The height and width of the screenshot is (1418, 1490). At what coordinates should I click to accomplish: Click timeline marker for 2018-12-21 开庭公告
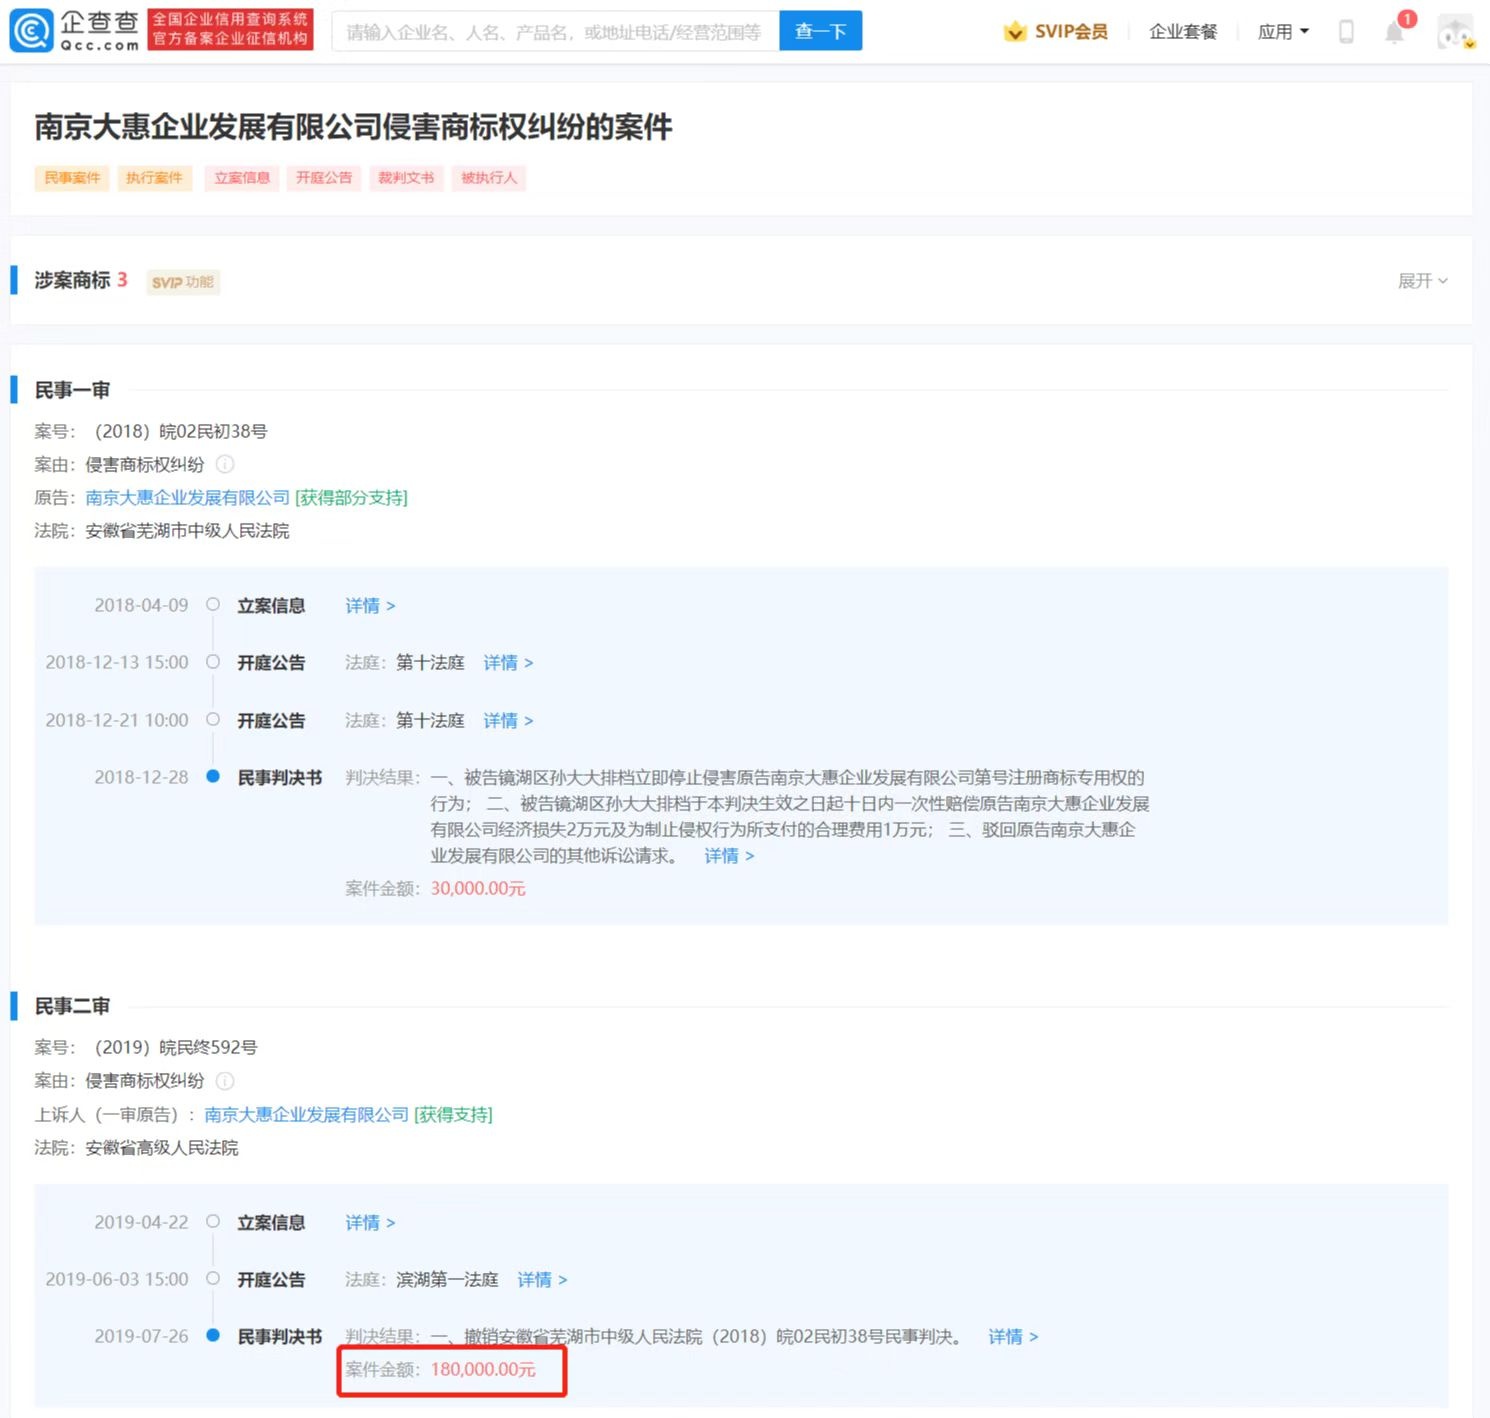[x=213, y=719]
